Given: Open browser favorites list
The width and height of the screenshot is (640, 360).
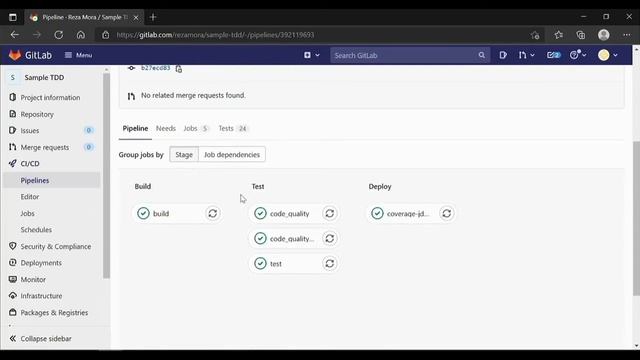Looking at the screenshot, I should [x=559, y=35].
